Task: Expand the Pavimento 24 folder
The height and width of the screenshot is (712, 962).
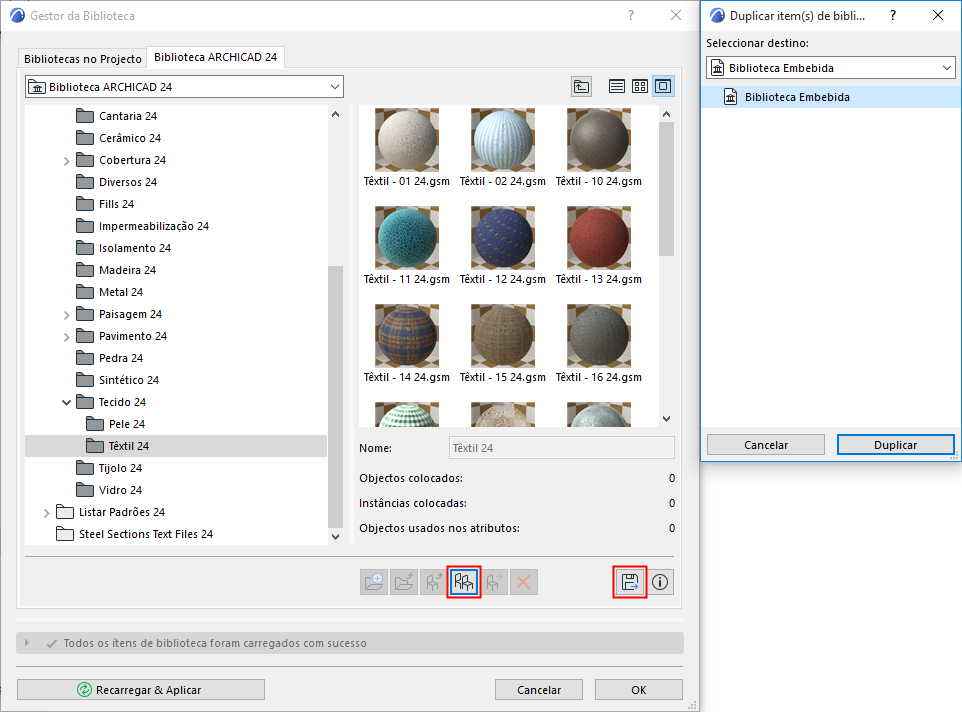Action: (66, 337)
